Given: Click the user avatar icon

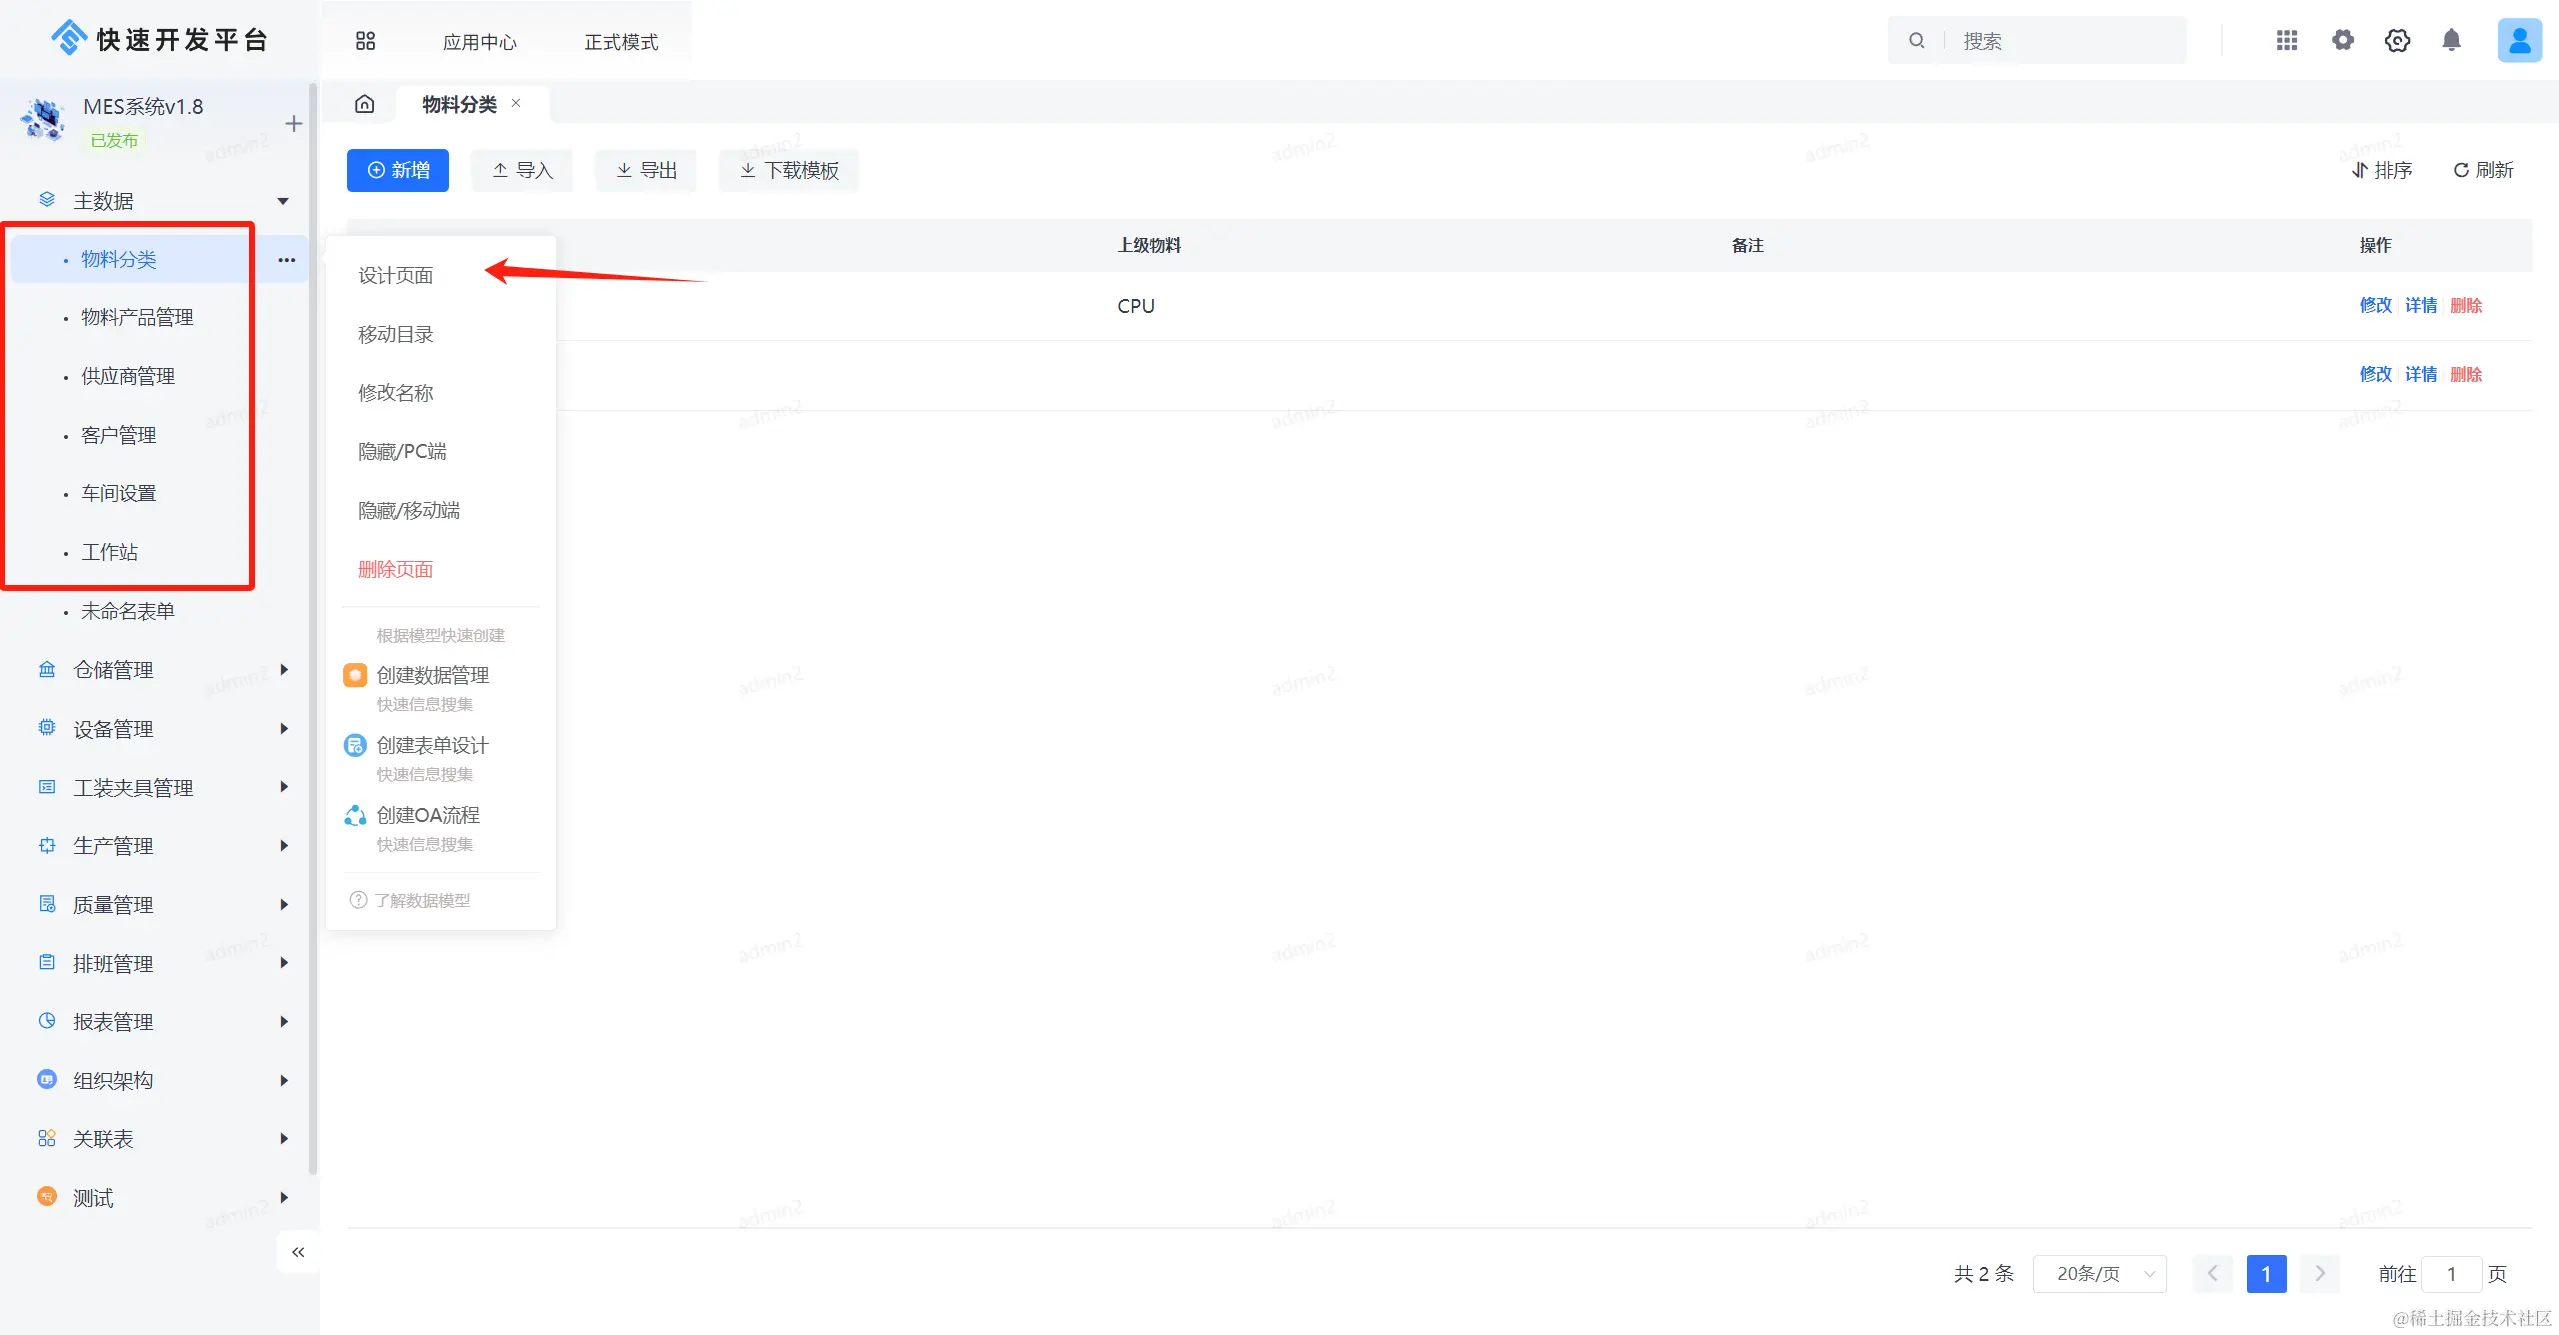Looking at the screenshot, I should click(2519, 40).
